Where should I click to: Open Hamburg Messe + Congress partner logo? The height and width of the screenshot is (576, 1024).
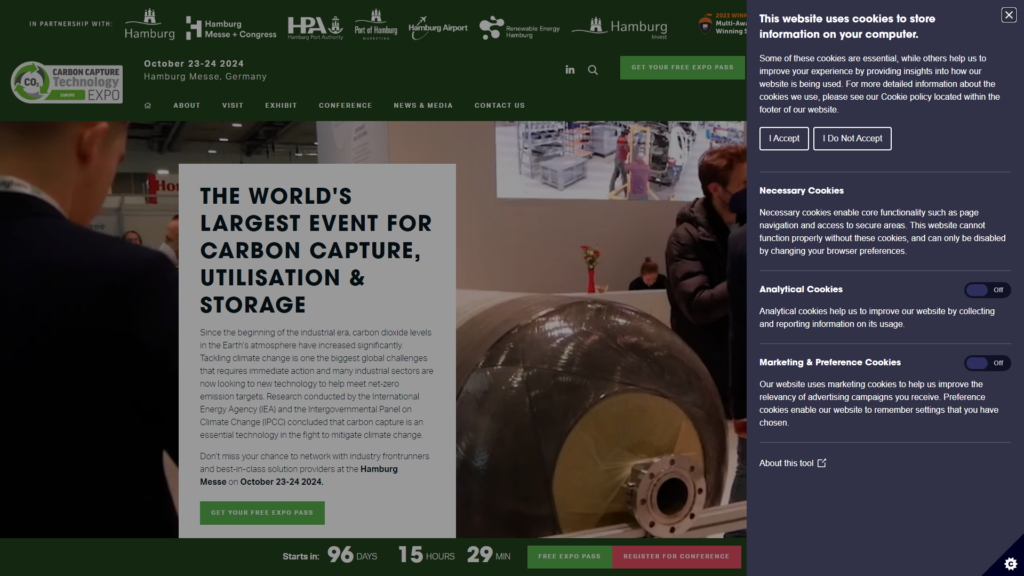[x=231, y=29]
